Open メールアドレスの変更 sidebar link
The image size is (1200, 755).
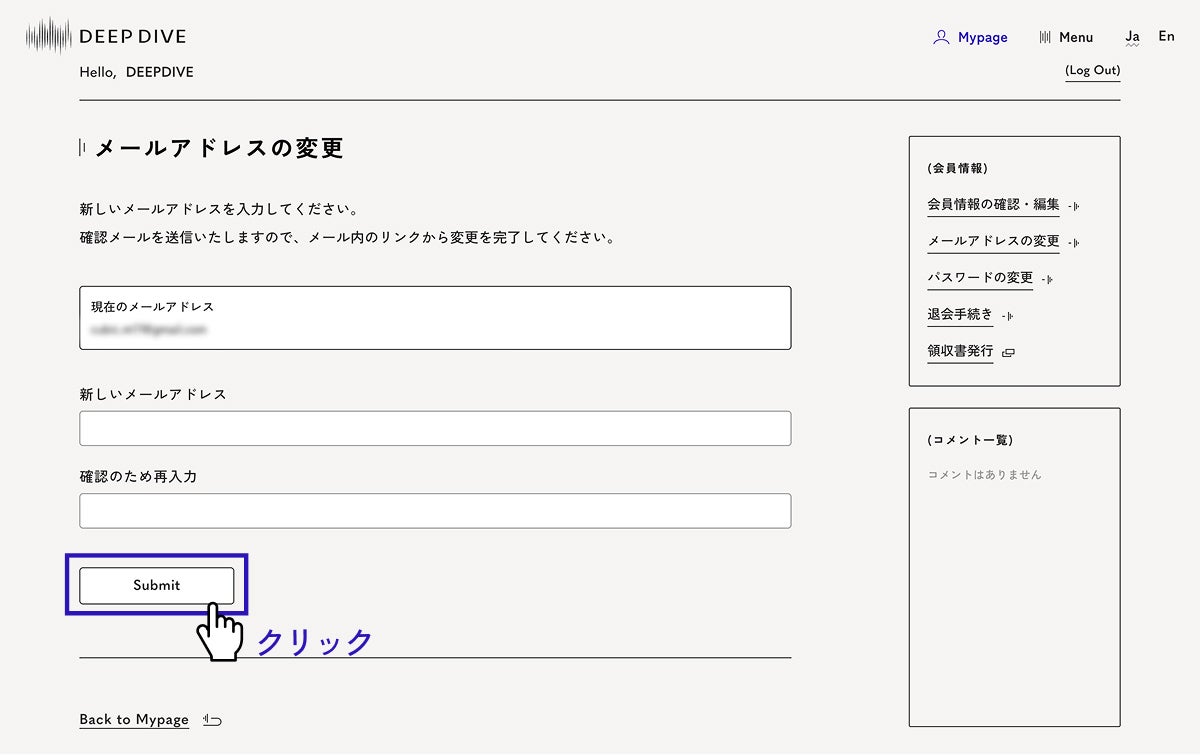(993, 241)
